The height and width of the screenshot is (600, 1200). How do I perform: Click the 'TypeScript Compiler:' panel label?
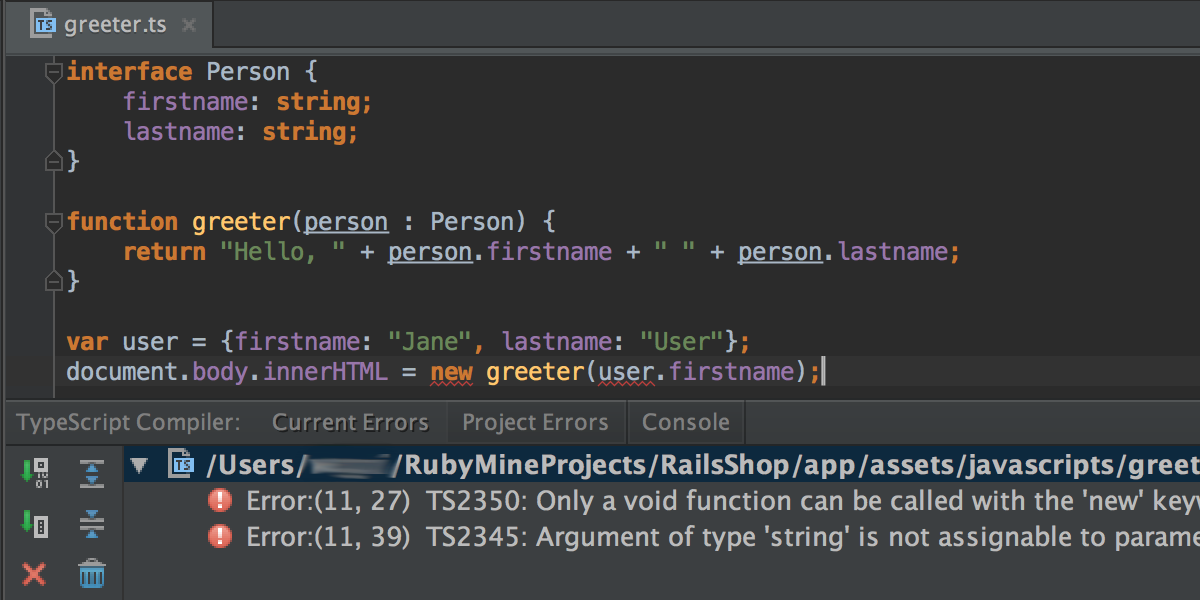[x=128, y=422]
